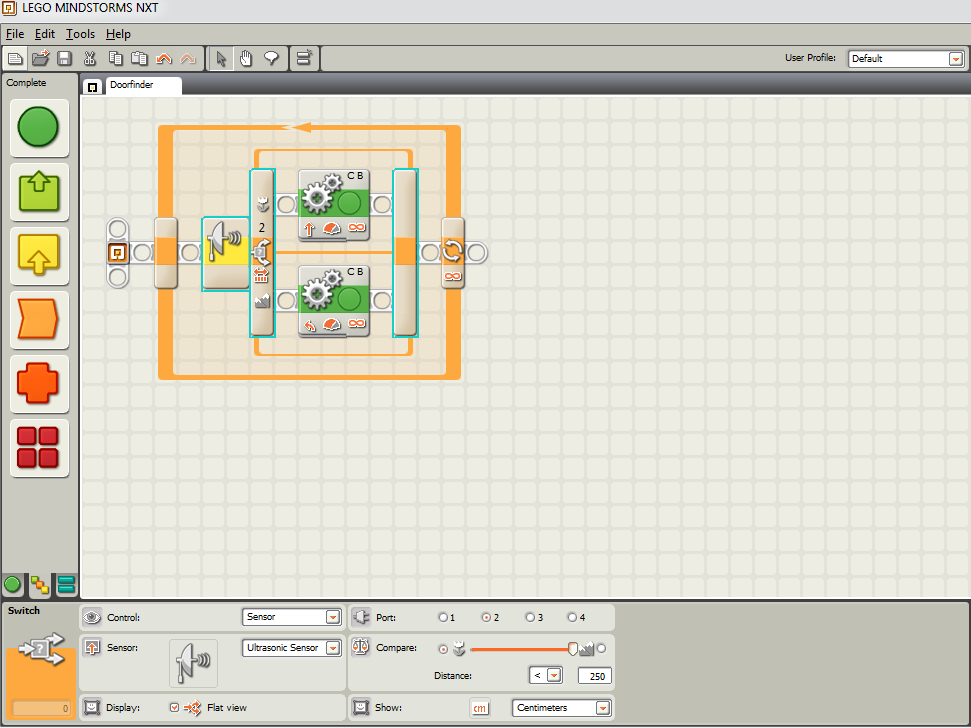Switch to the Complete palette tab at the bottom
Viewport: 971px width, 728px height.
40,585
